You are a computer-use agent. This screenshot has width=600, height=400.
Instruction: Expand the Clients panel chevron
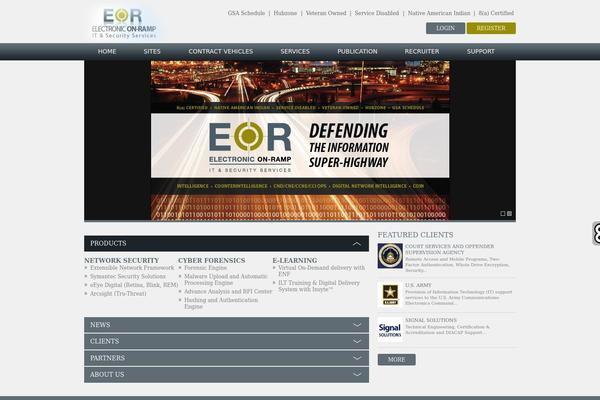pos(357,341)
